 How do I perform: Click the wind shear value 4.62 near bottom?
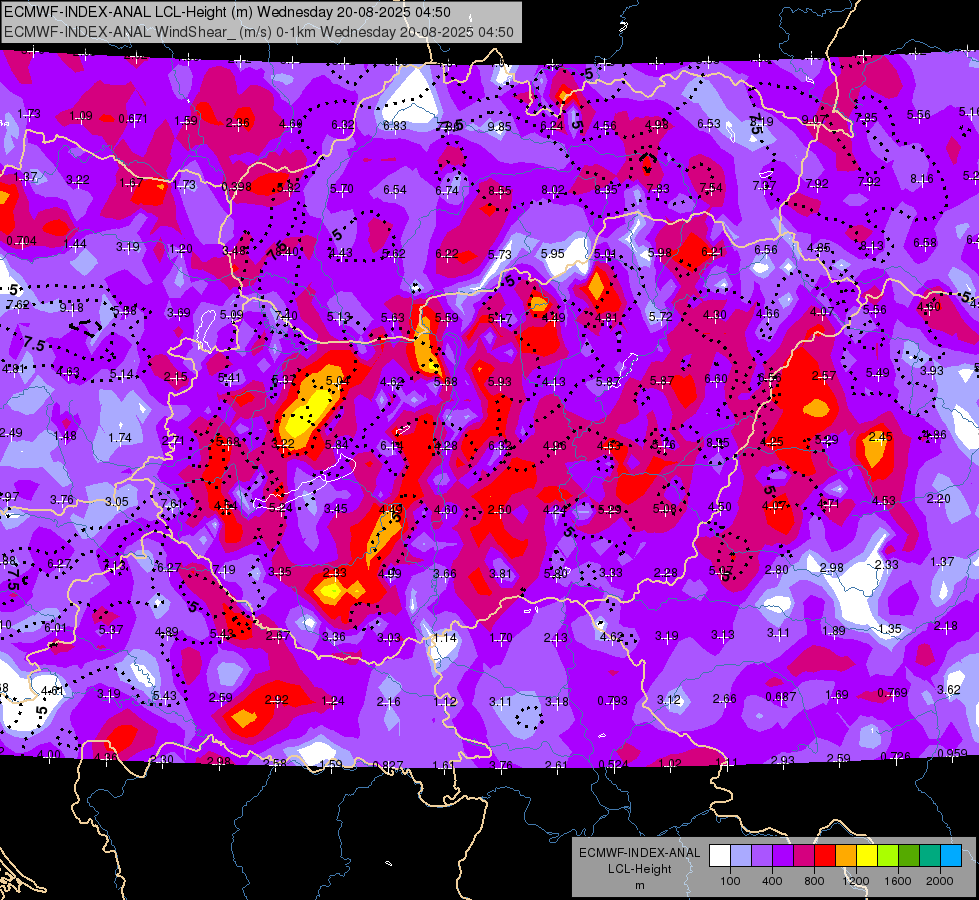pyautogui.click(x=612, y=636)
